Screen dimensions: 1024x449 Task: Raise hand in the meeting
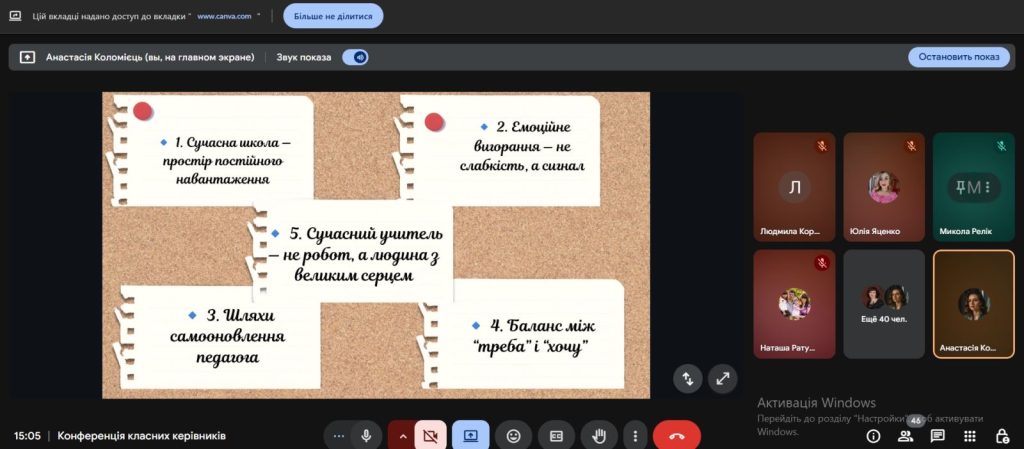click(x=599, y=436)
